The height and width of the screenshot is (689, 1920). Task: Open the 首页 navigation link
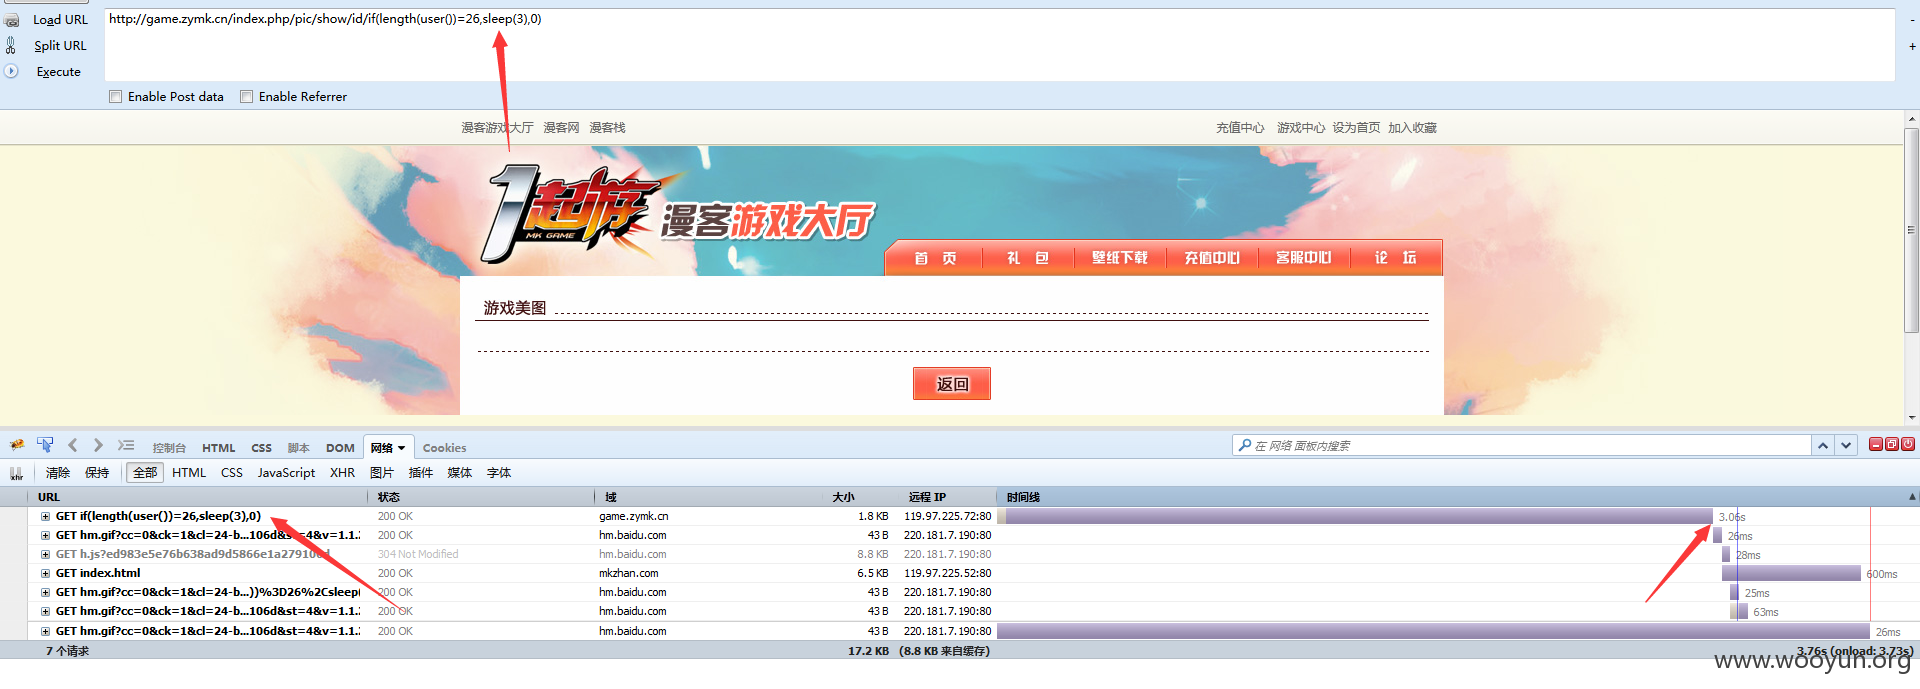[x=935, y=258]
